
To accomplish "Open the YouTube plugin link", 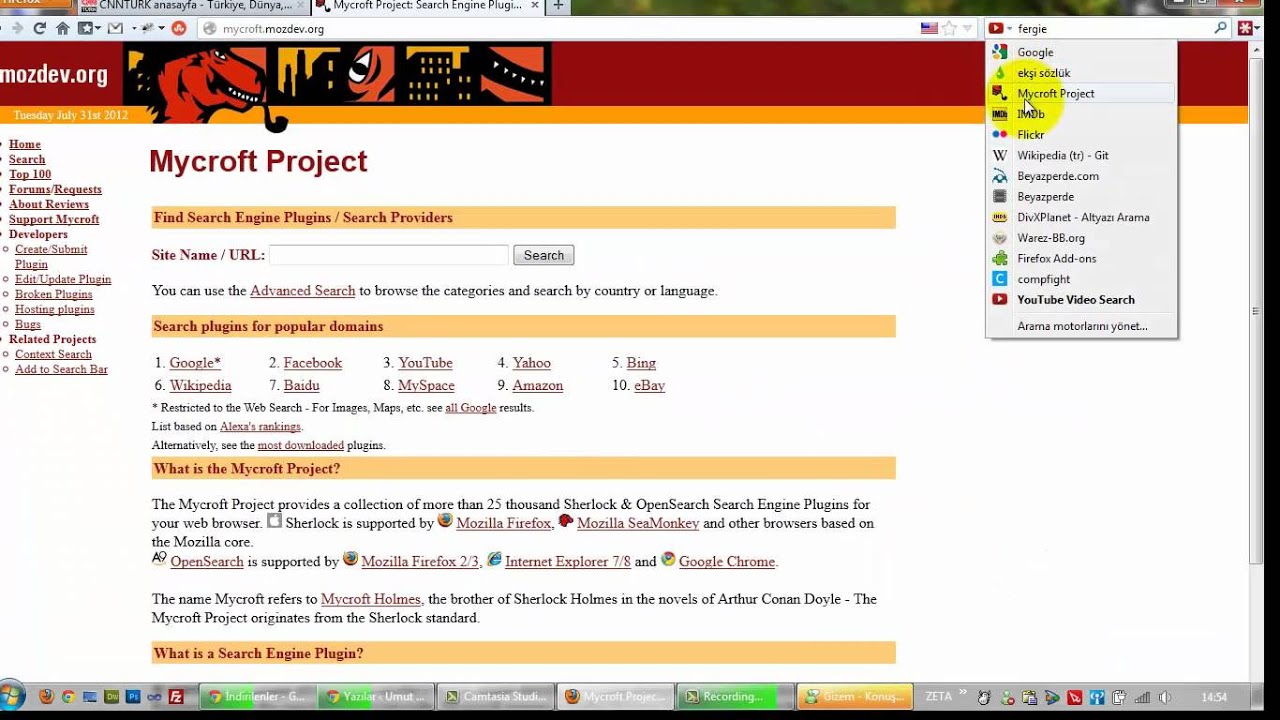I will click(x=425, y=363).
